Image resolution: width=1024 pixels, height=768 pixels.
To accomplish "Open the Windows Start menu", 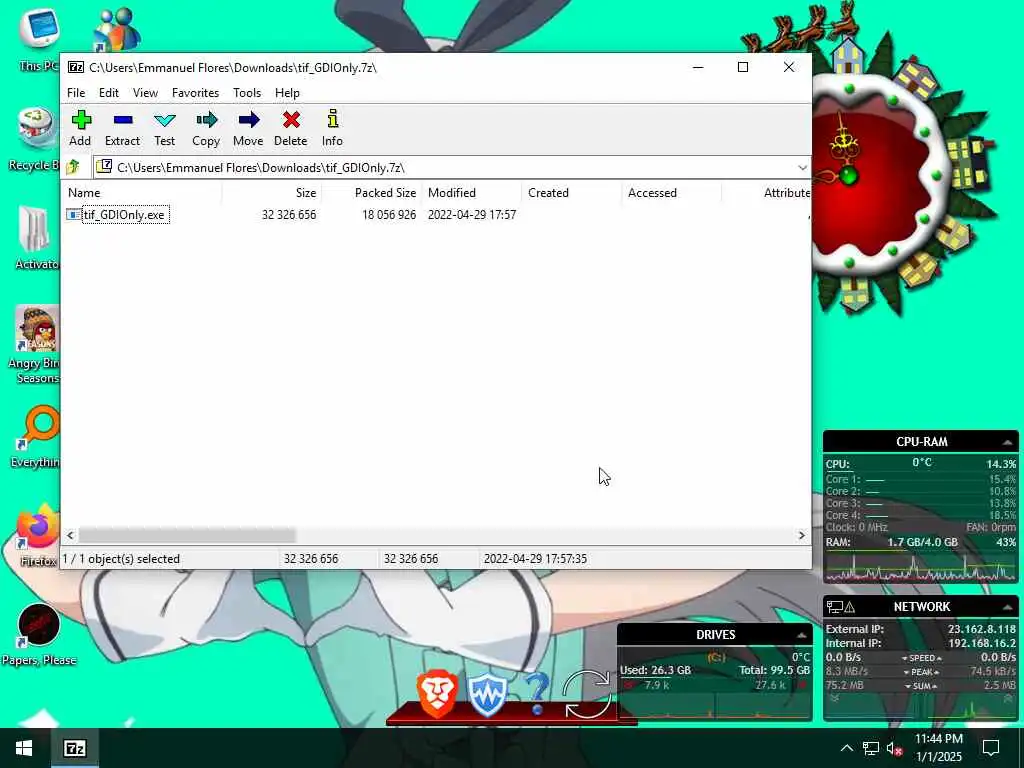I will pos(25,748).
